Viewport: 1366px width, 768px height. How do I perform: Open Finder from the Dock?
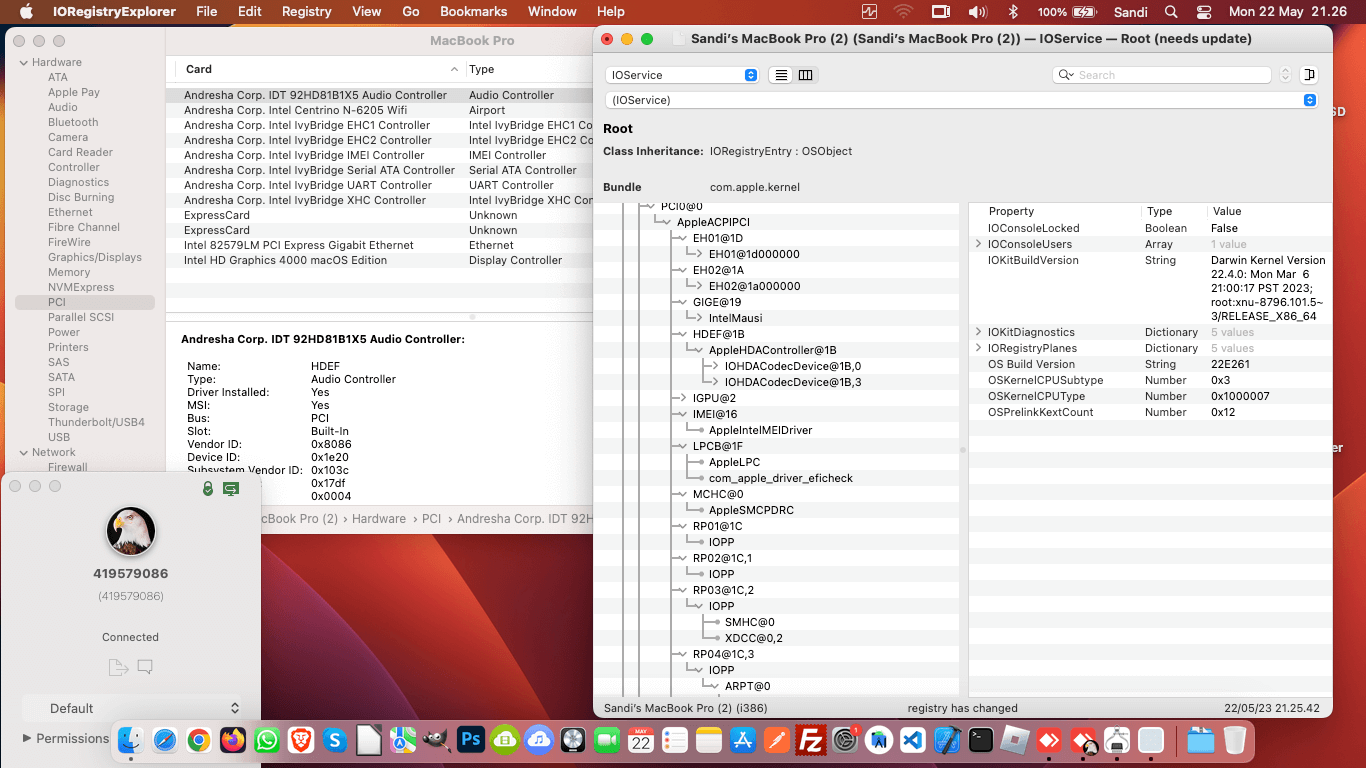tap(131, 740)
